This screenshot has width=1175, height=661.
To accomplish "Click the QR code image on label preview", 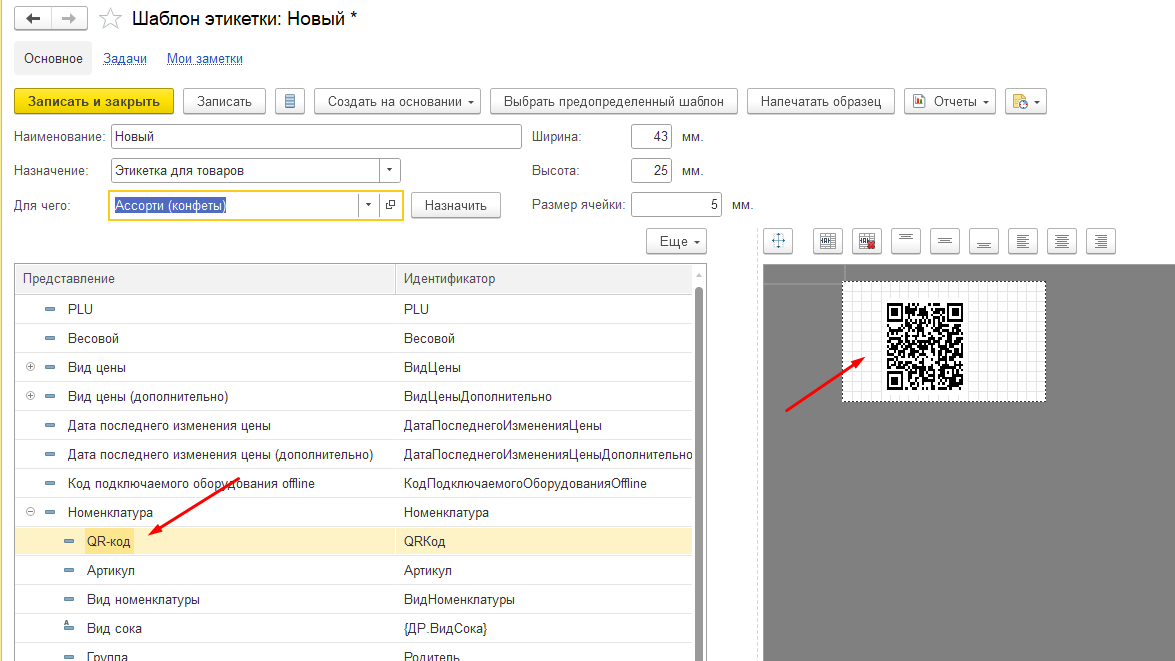I will [925, 346].
